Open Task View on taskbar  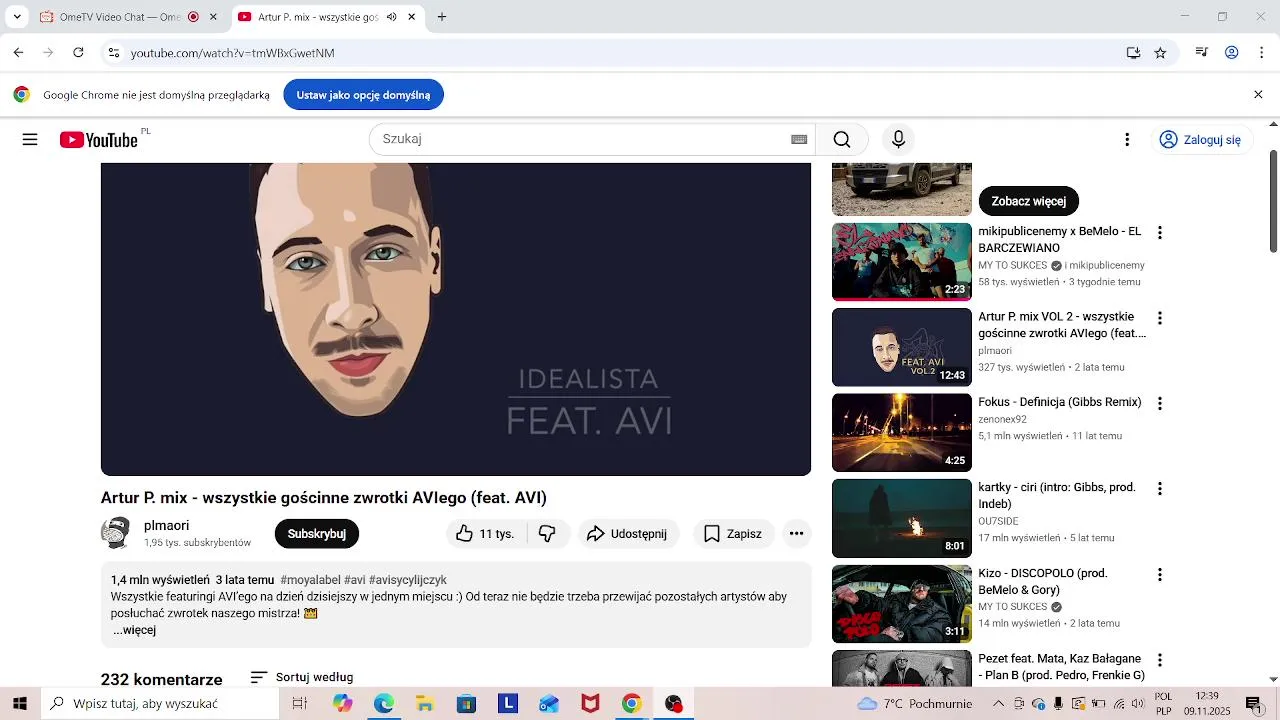pyautogui.click(x=299, y=704)
